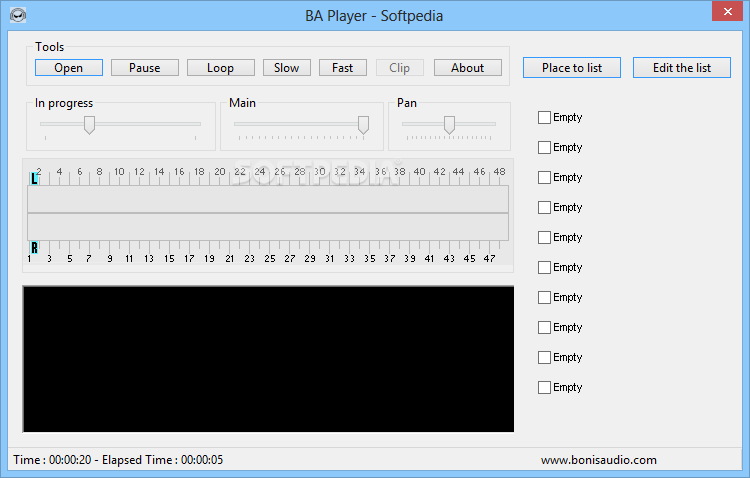Close the BA Player window

pos(728,11)
